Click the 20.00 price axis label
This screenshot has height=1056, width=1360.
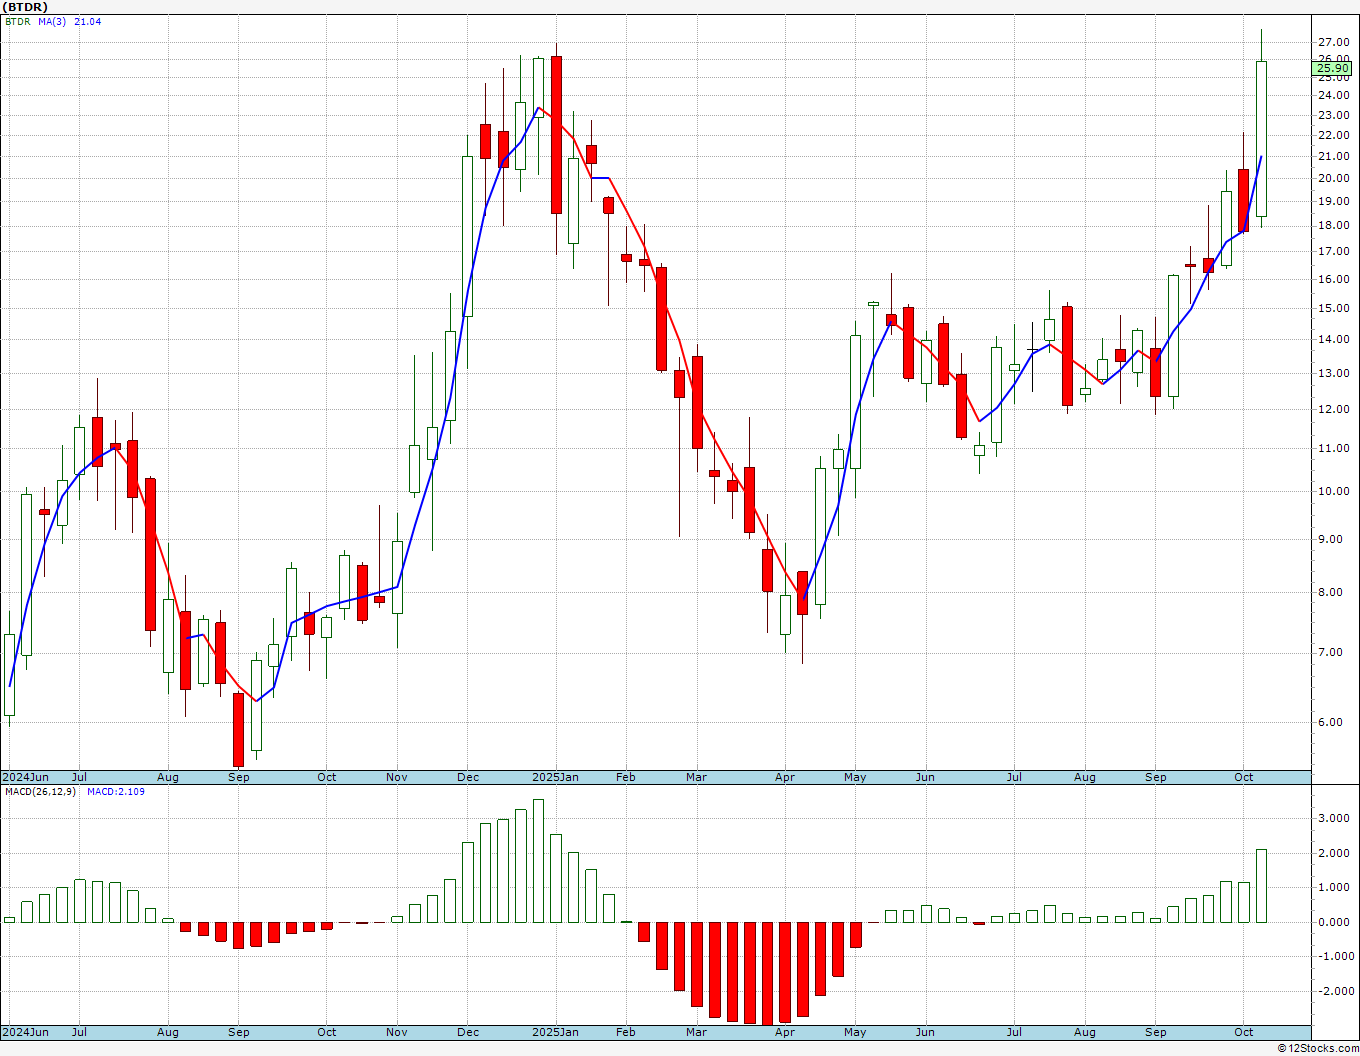[1333, 179]
